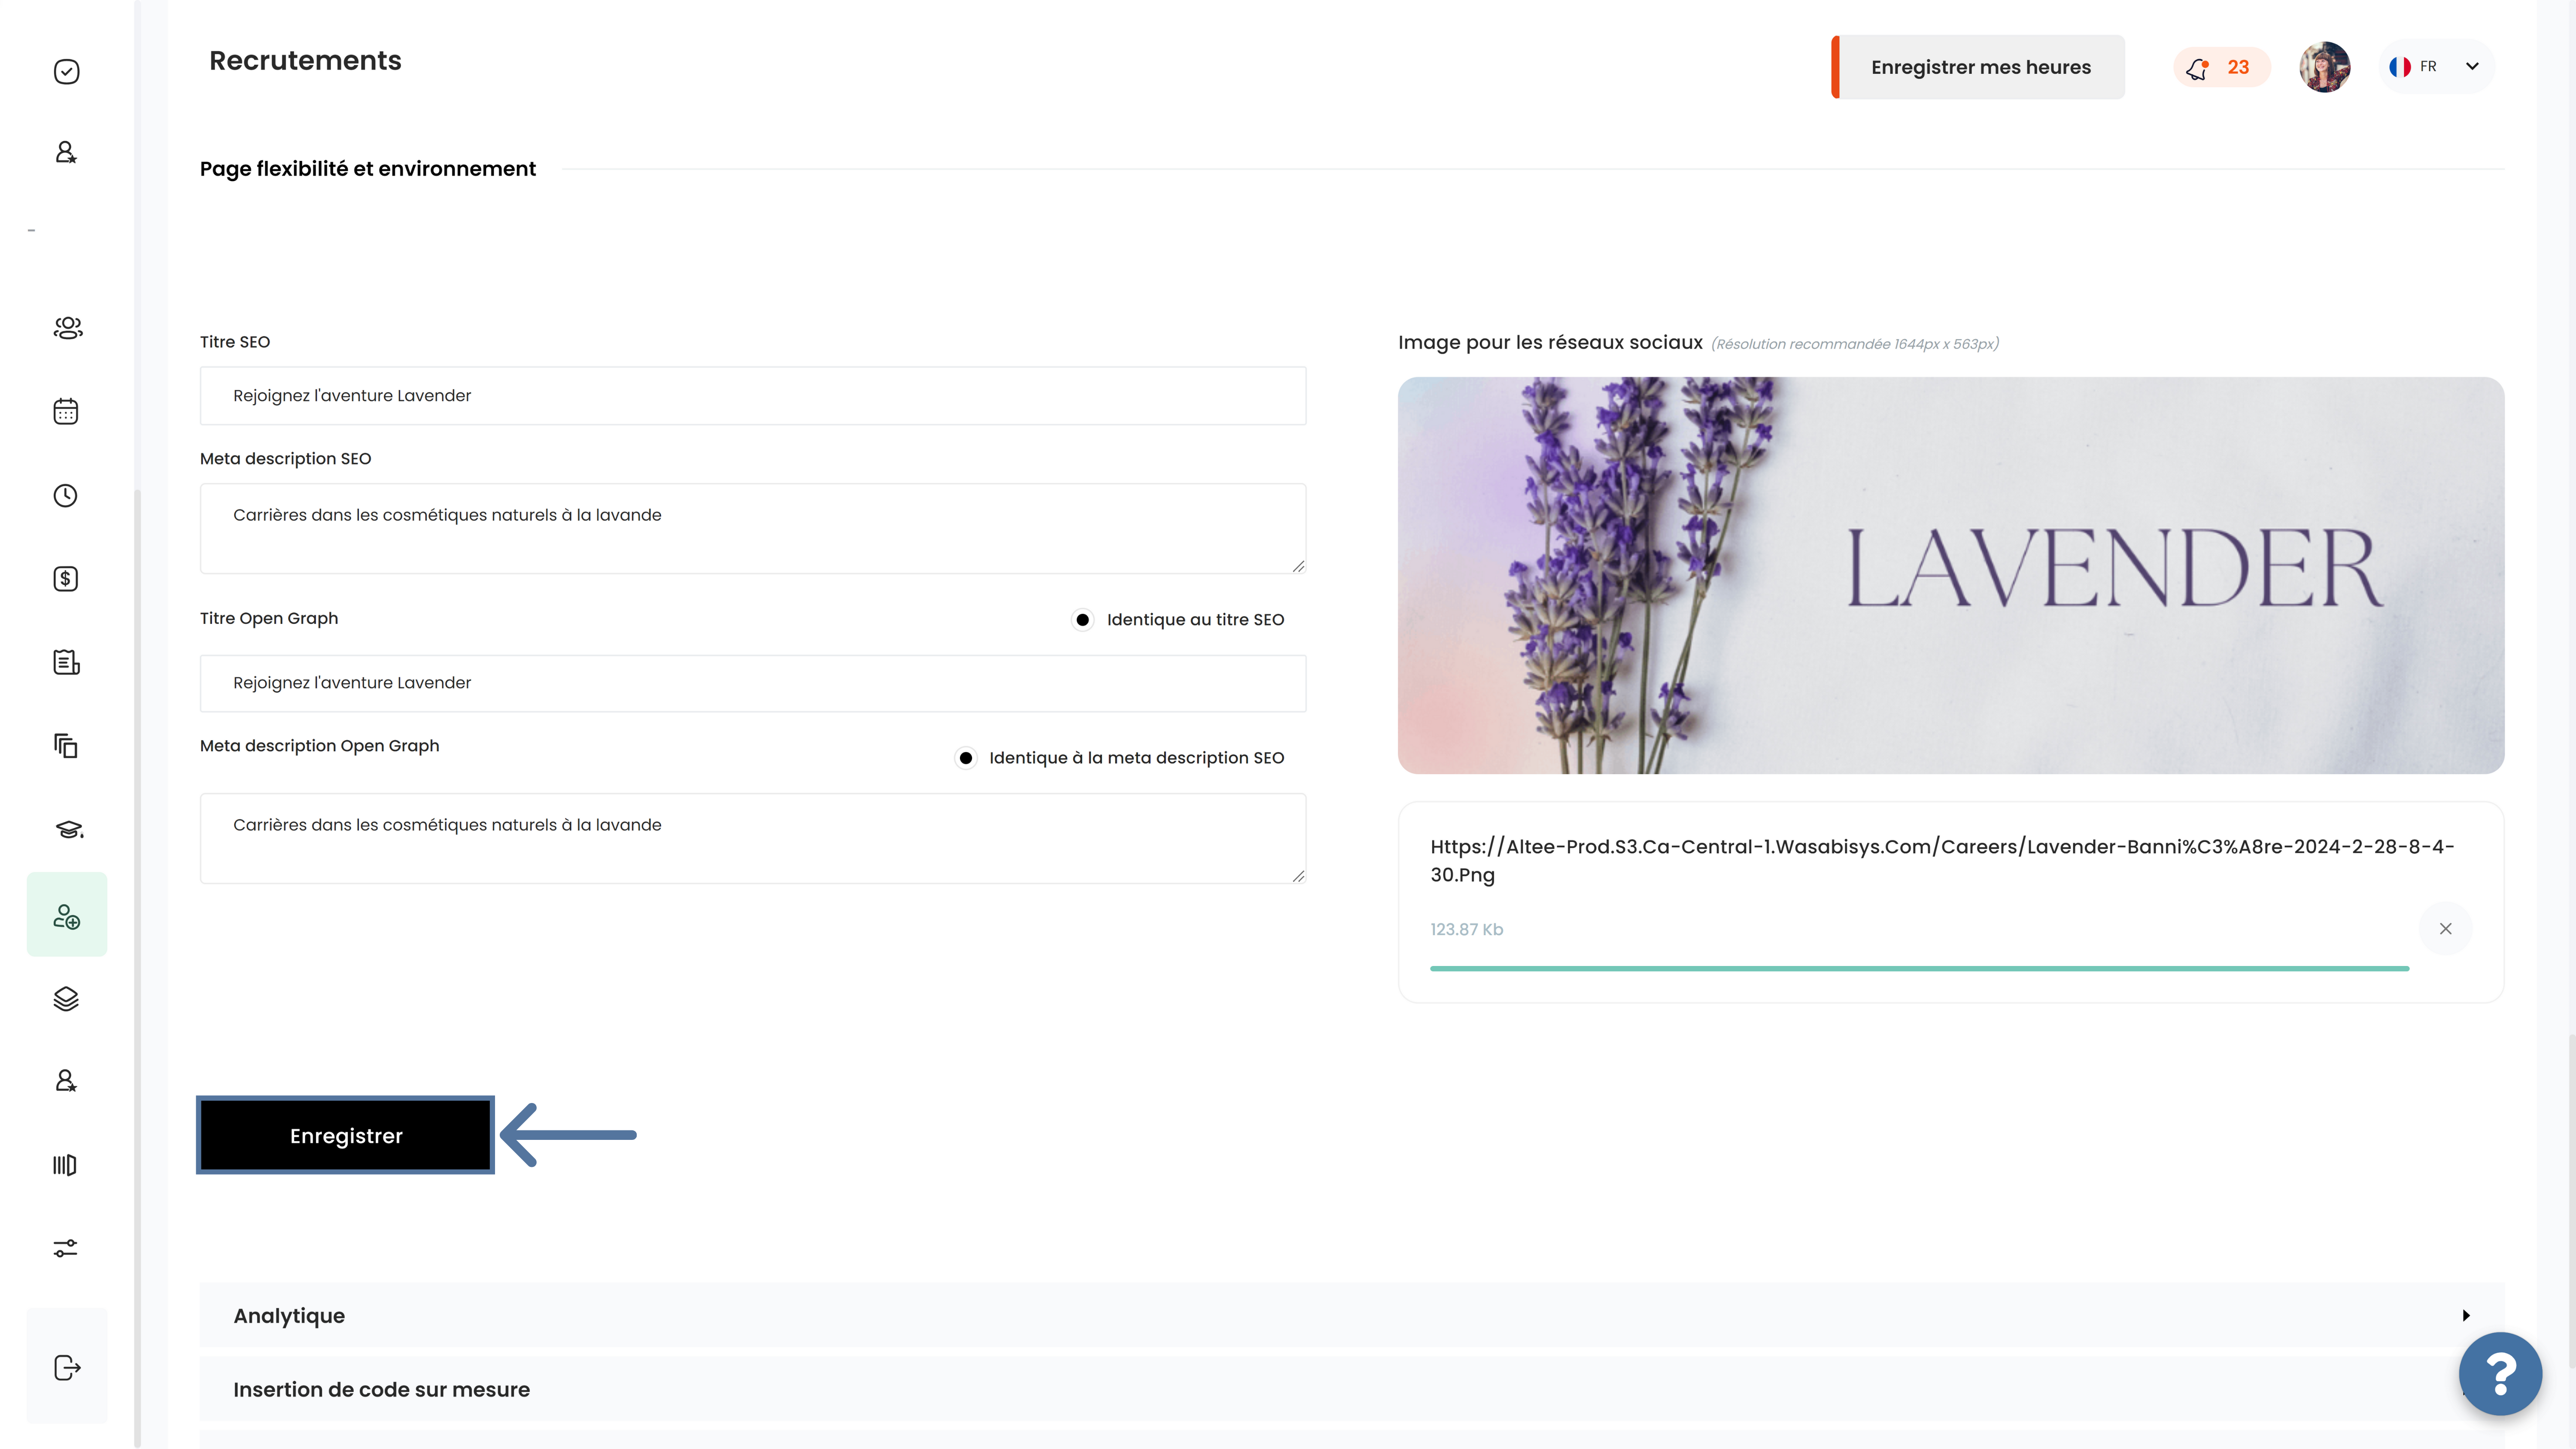Click the 123.87 Kb file size text
Viewport: 2576px width, 1449px height.
click(x=1466, y=929)
